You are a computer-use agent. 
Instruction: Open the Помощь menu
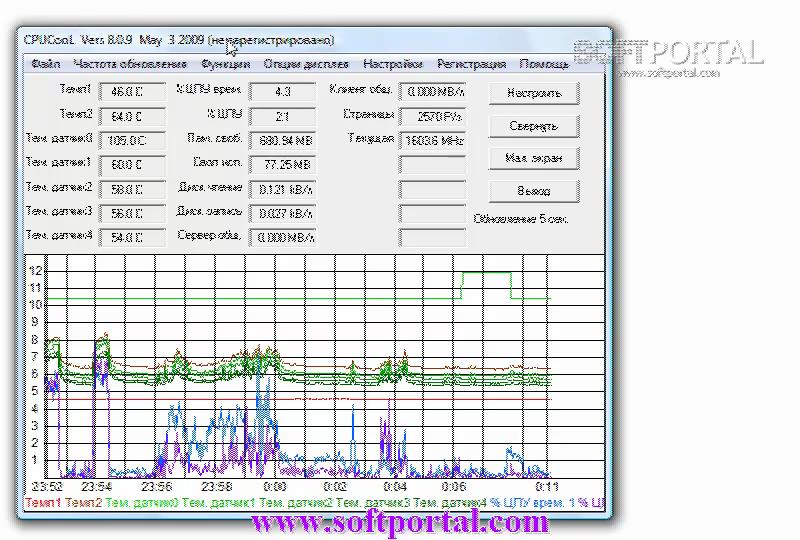tap(544, 64)
